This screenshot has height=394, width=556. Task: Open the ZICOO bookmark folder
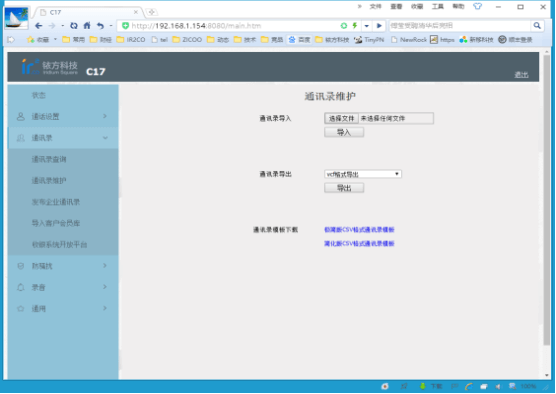[x=187, y=40]
